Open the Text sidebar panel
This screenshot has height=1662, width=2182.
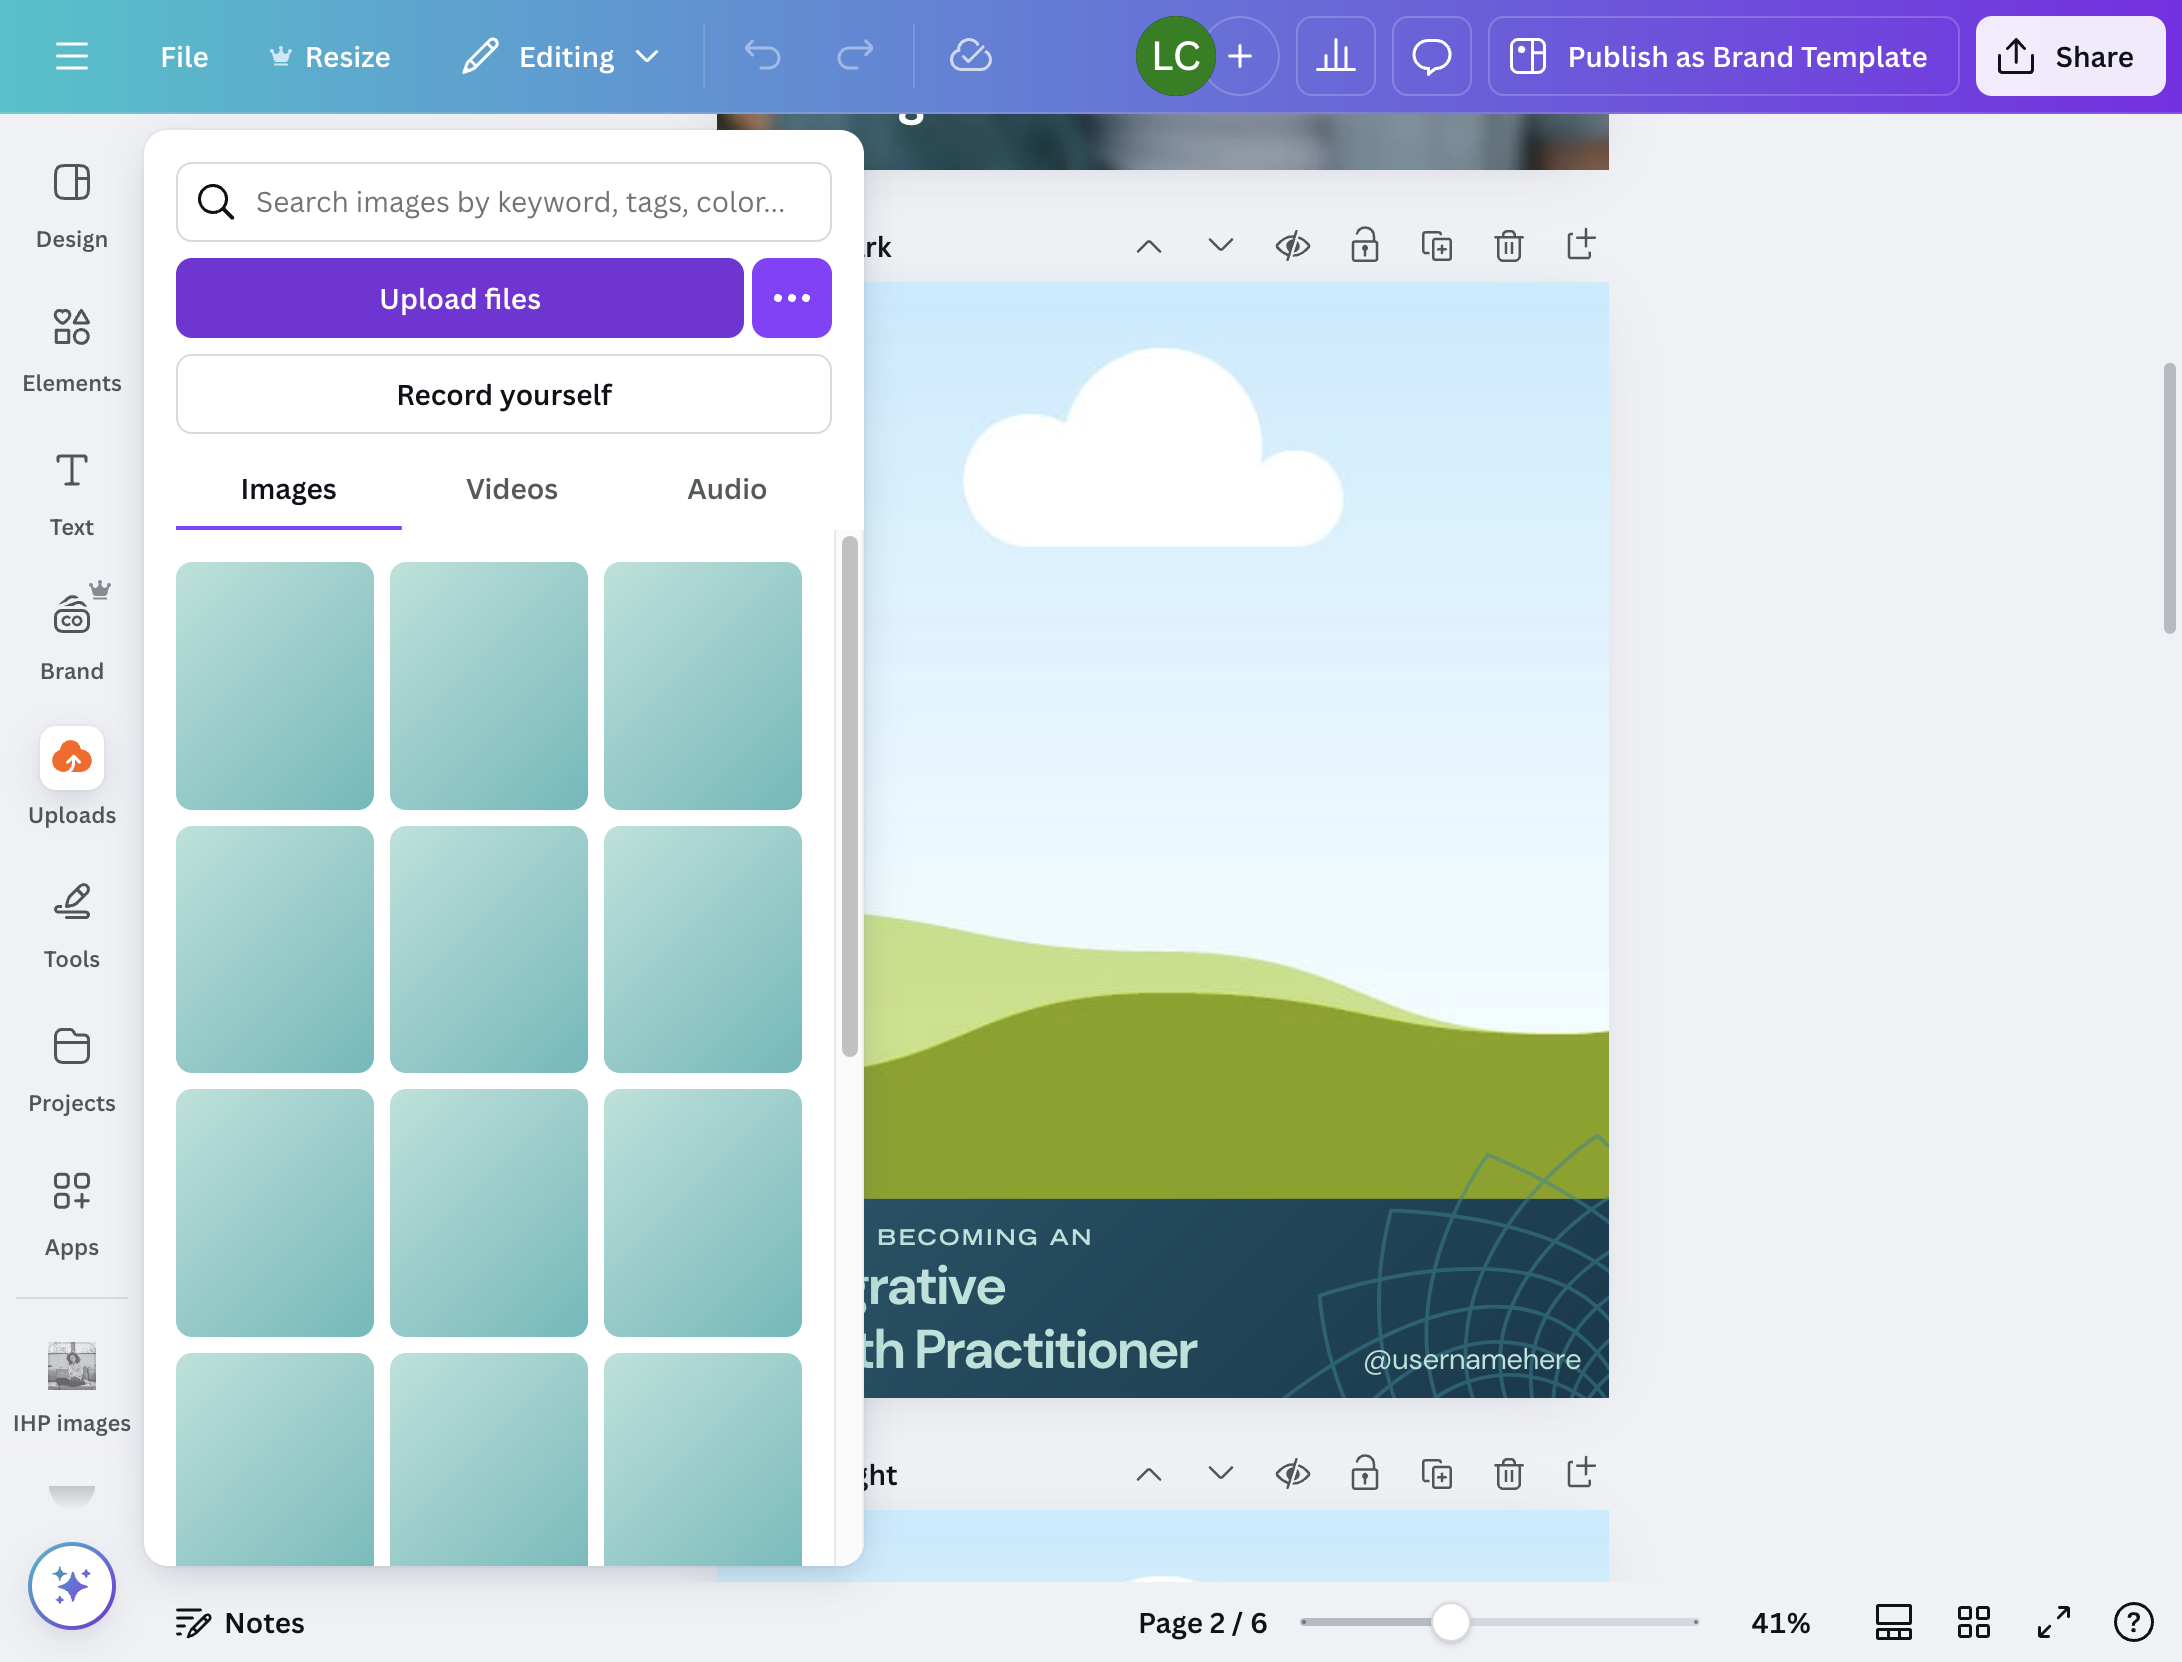point(72,495)
